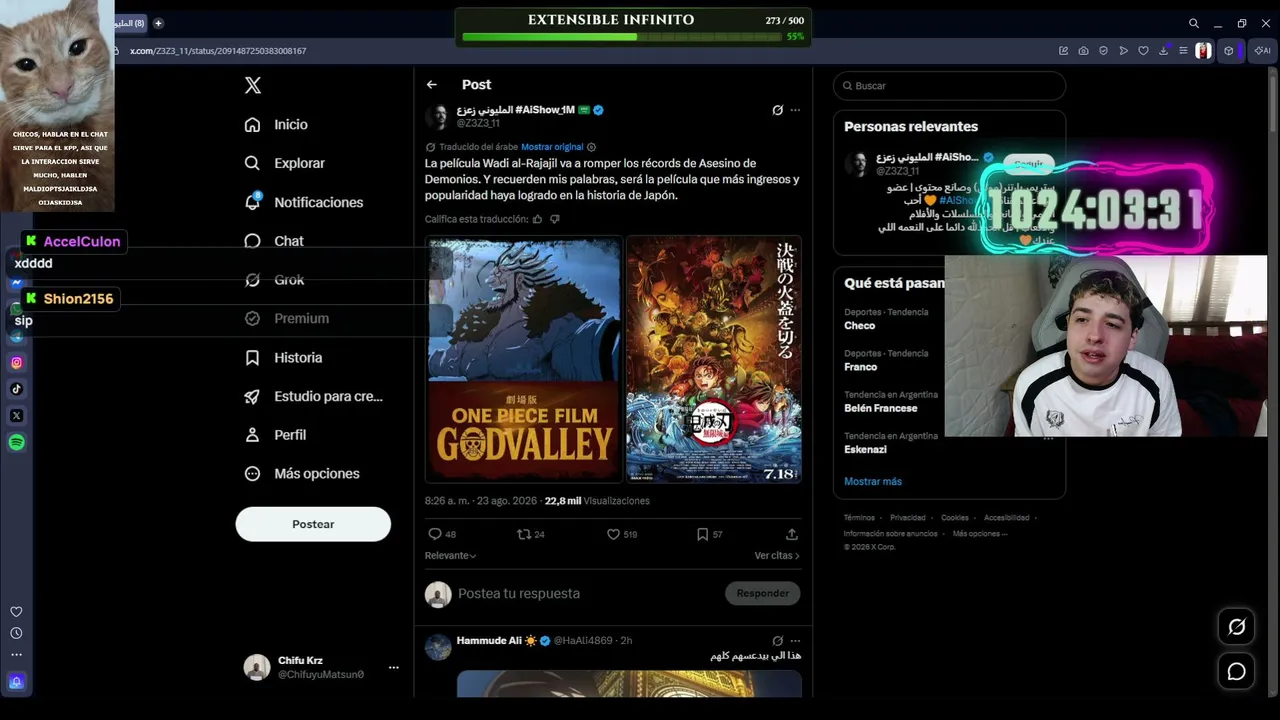Open X shortcut in browser sidebar
Screen dimensions: 1280x720
(x=16, y=415)
